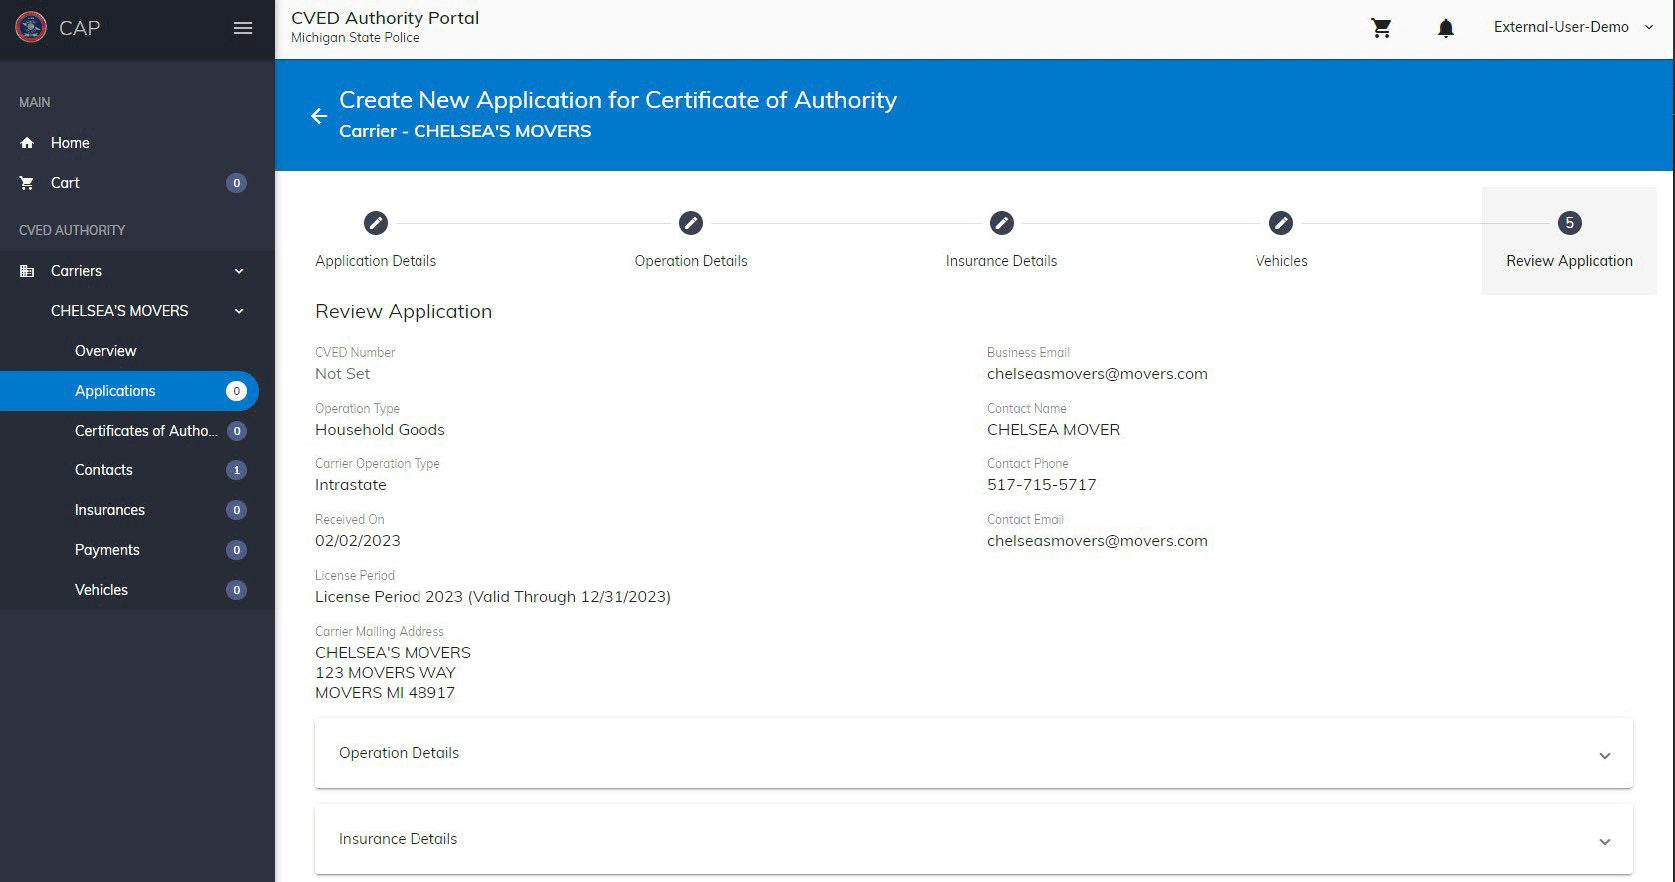Click the Application Details pencil step icon
Viewport: 1675px width, 882px height.
coord(376,223)
